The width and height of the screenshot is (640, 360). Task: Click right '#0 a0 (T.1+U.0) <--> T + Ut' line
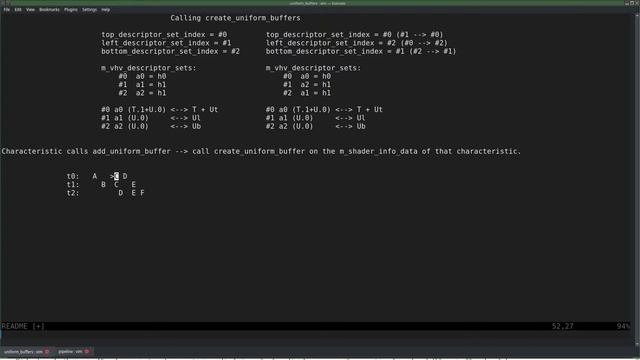click(324, 109)
